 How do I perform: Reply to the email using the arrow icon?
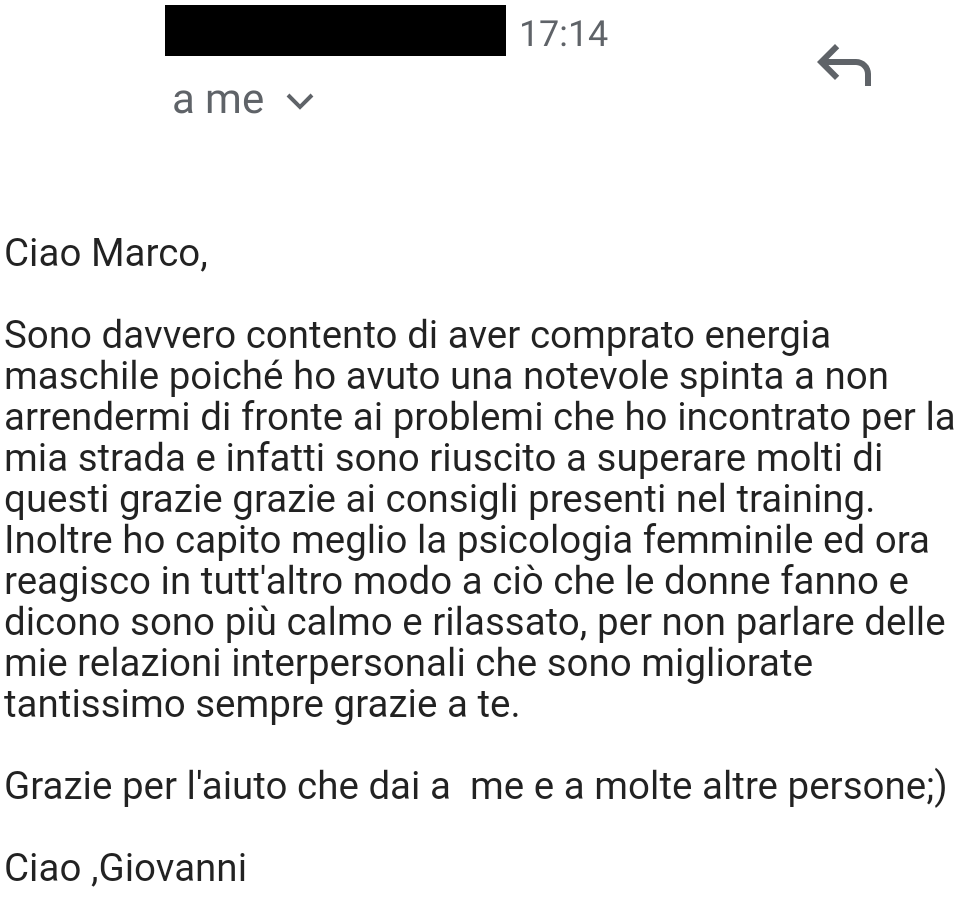click(844, 65)
